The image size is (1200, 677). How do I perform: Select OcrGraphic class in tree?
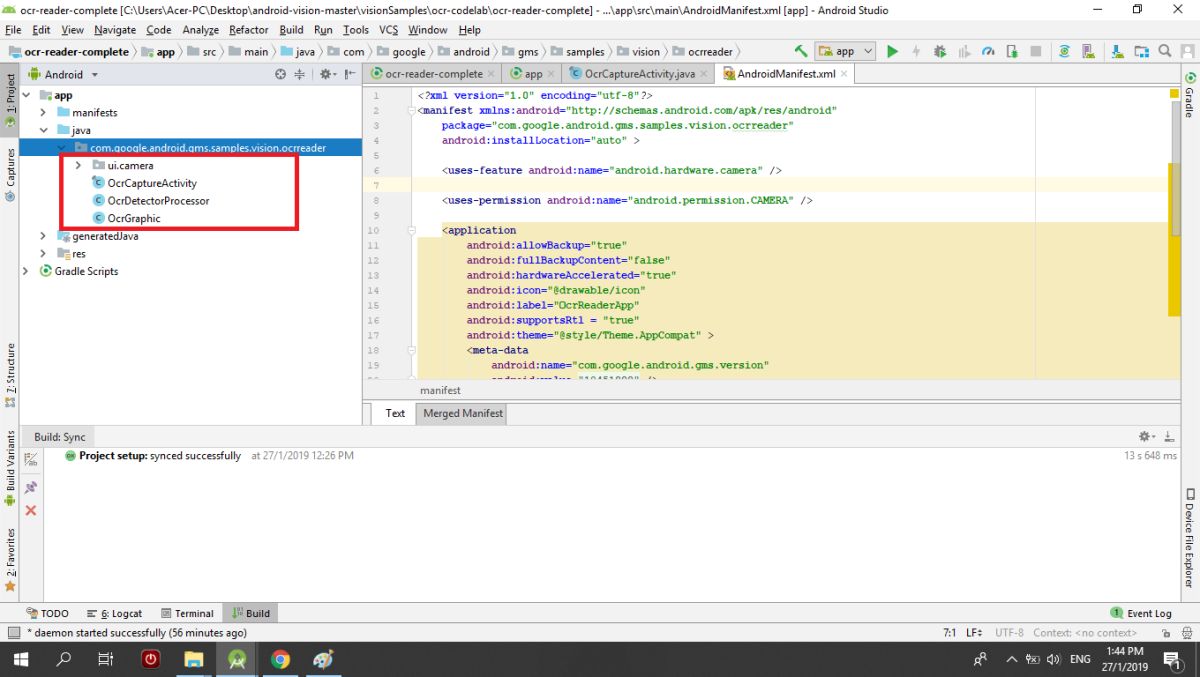click(x=125, y=218)
